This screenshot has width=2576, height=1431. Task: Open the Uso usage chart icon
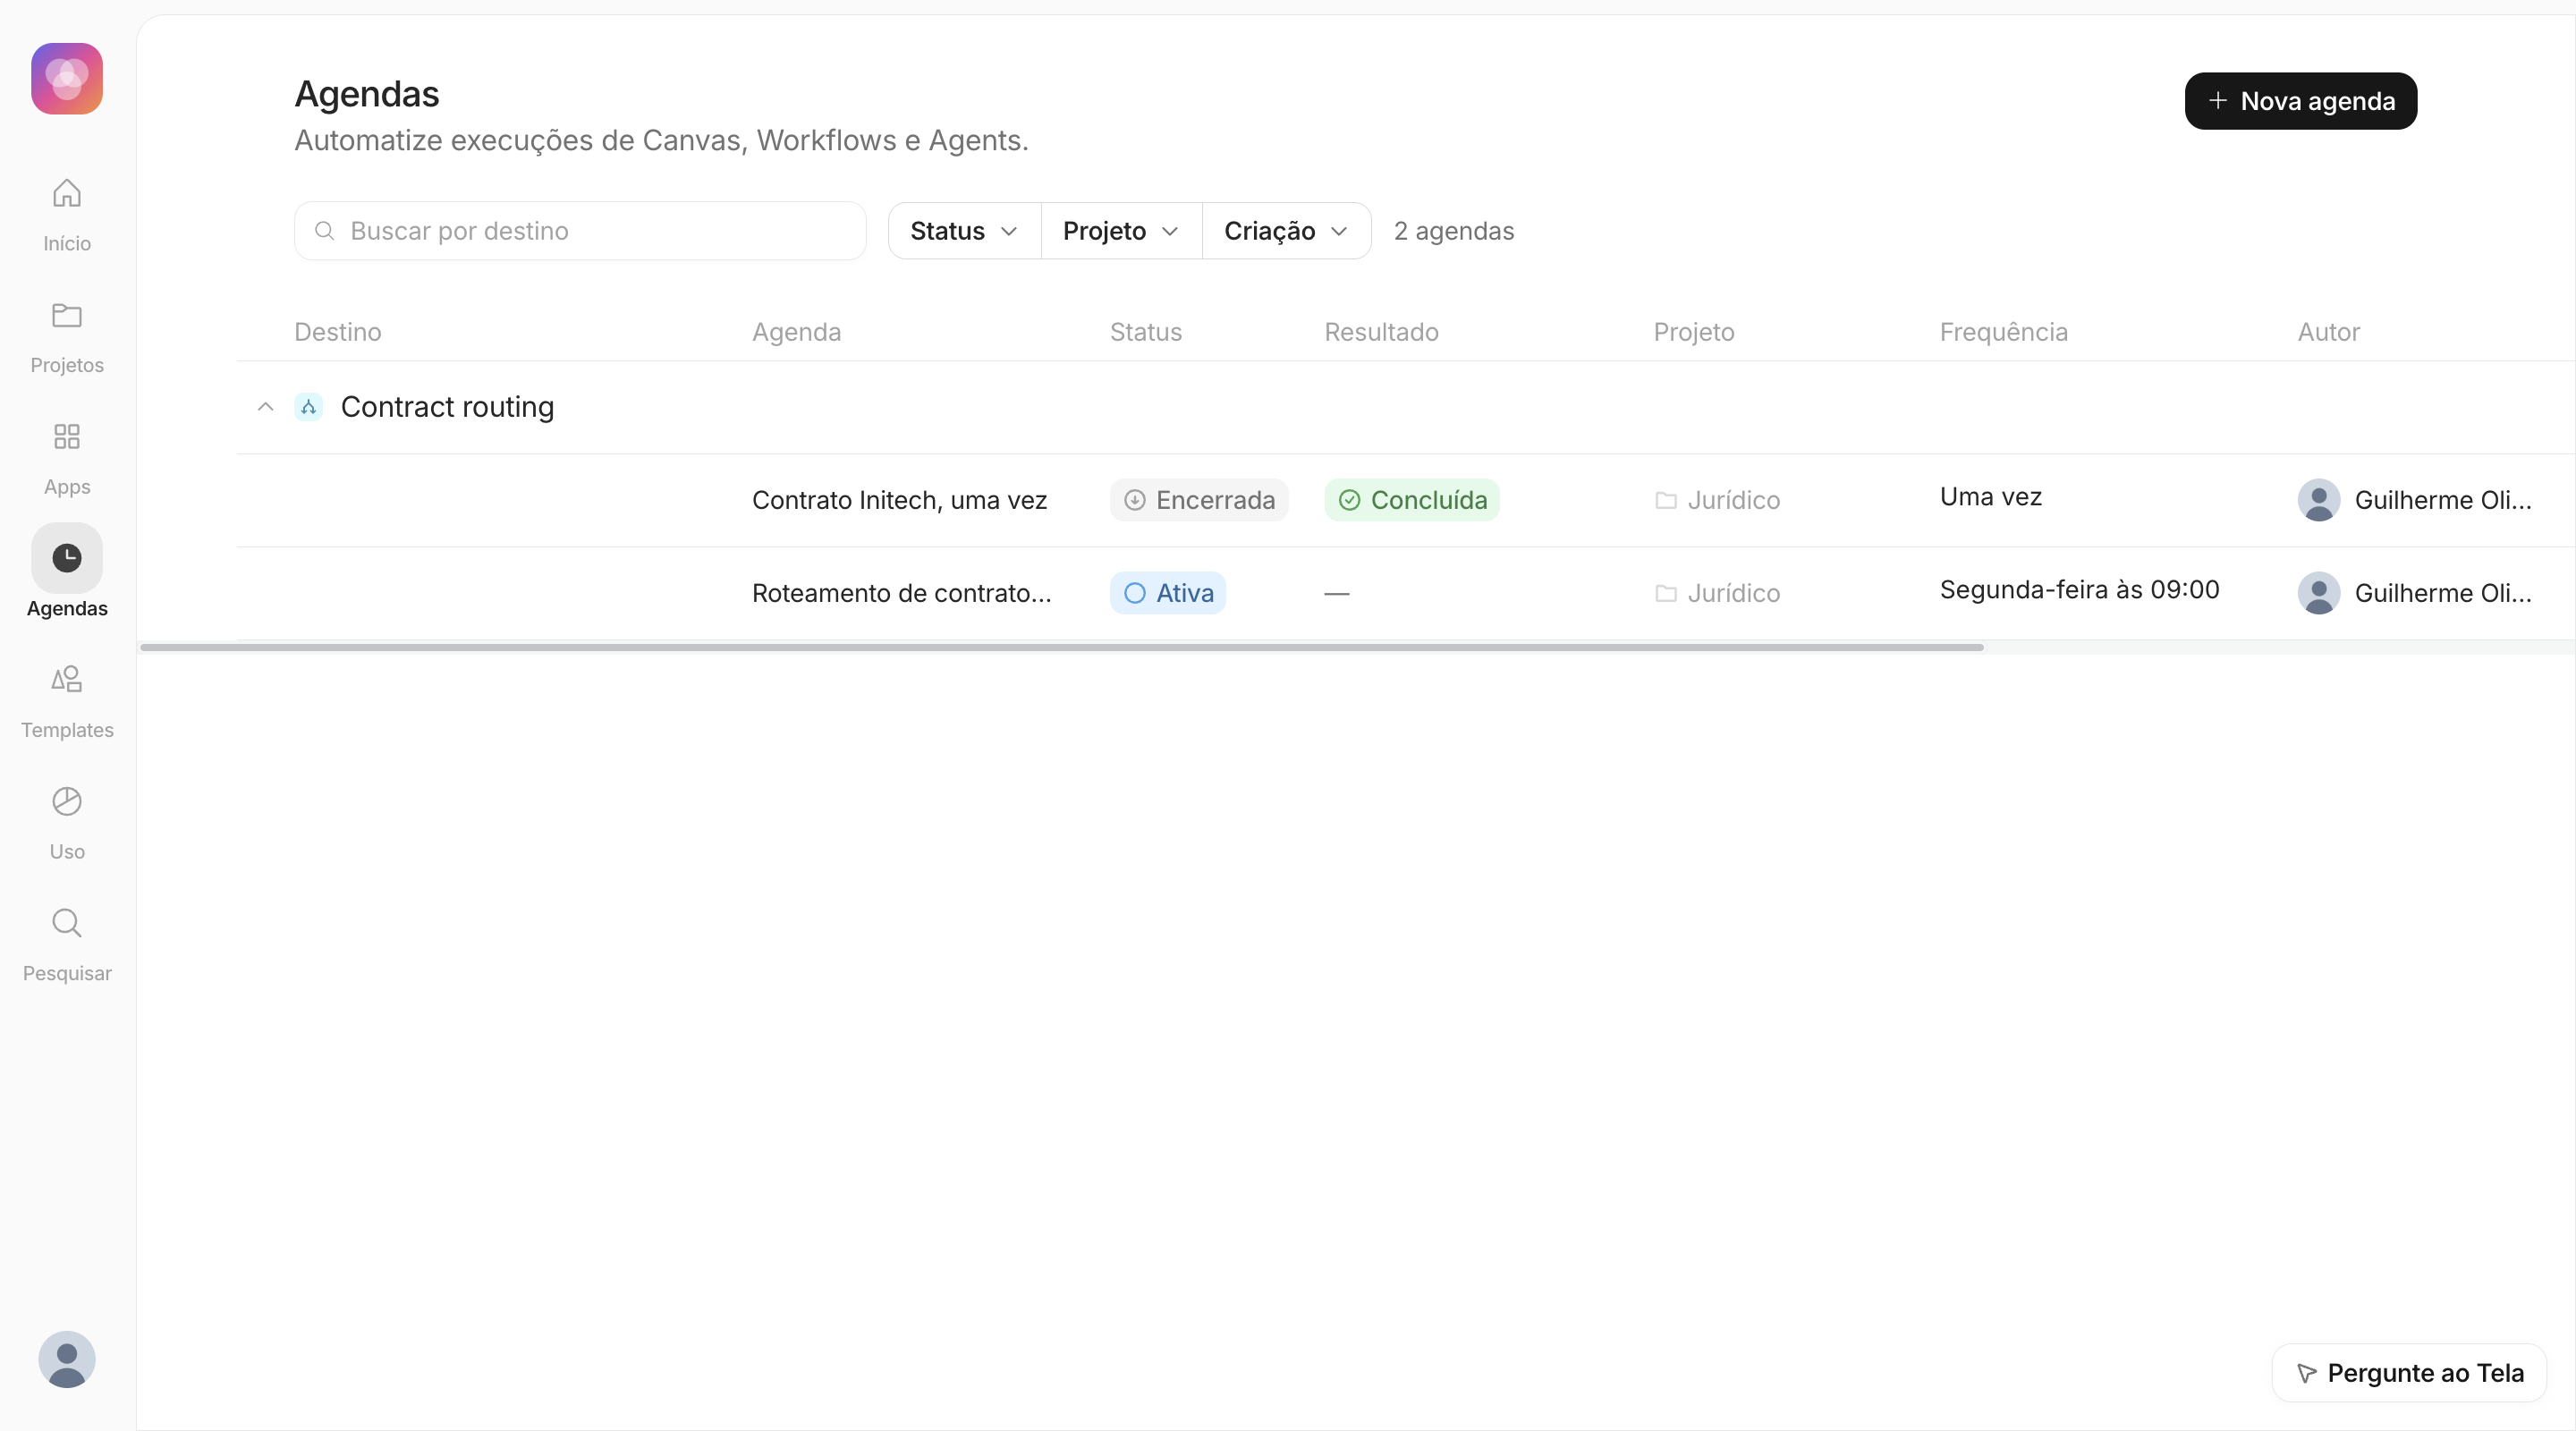(67, 801)
